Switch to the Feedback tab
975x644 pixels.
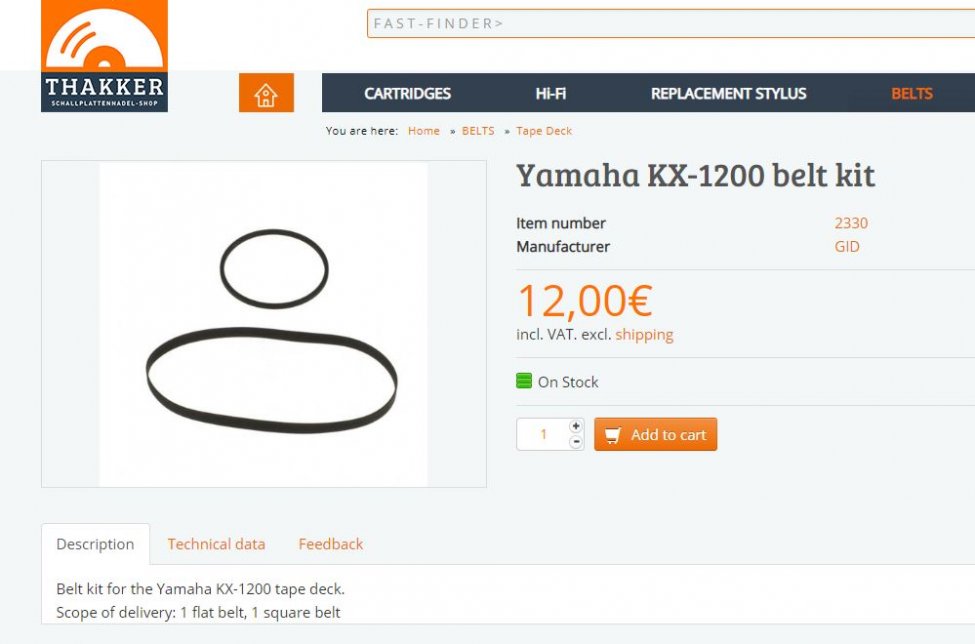(331, 544)
